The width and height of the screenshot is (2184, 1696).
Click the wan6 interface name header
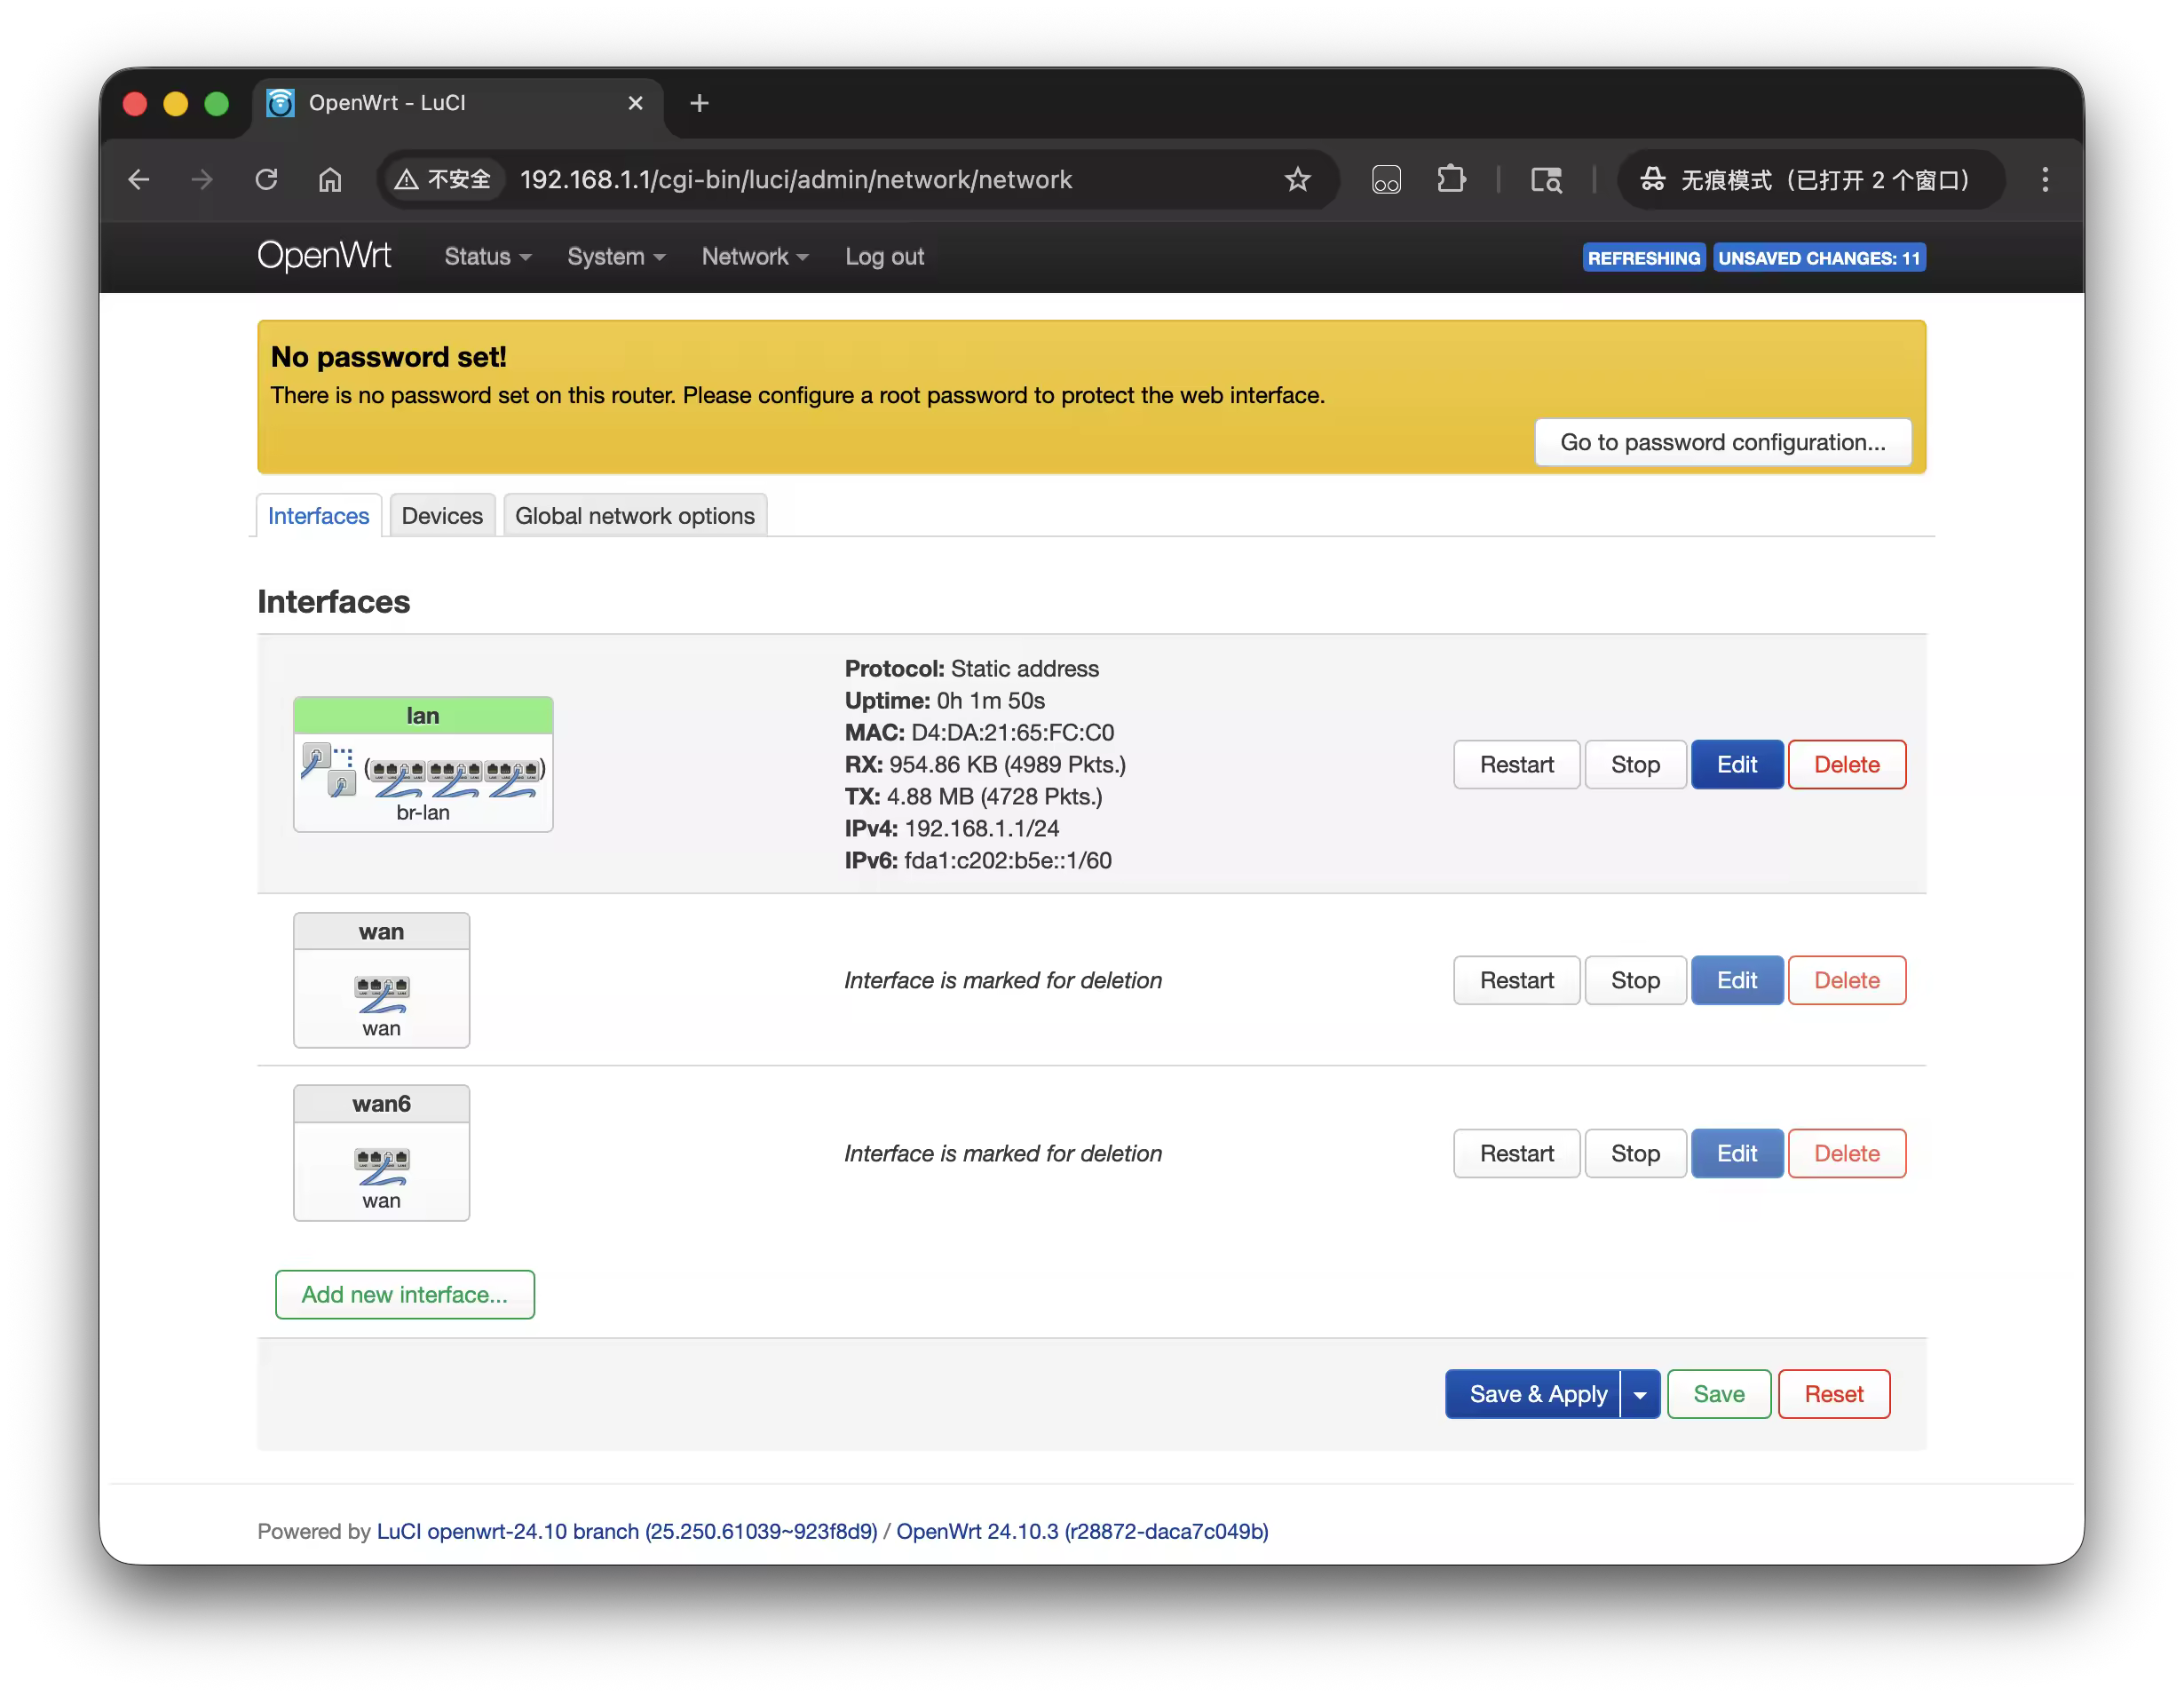382,1104
